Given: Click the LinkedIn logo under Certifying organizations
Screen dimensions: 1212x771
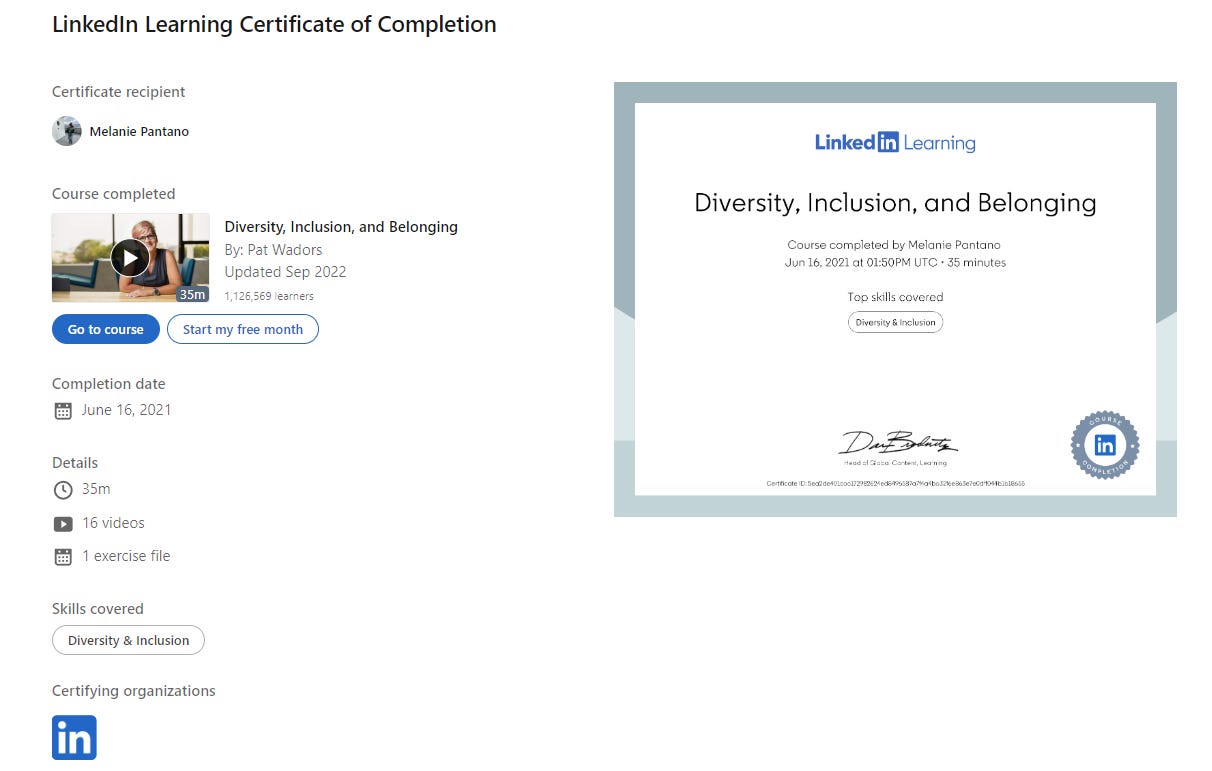Looking at the screenshot, I should tap(74, 737).
